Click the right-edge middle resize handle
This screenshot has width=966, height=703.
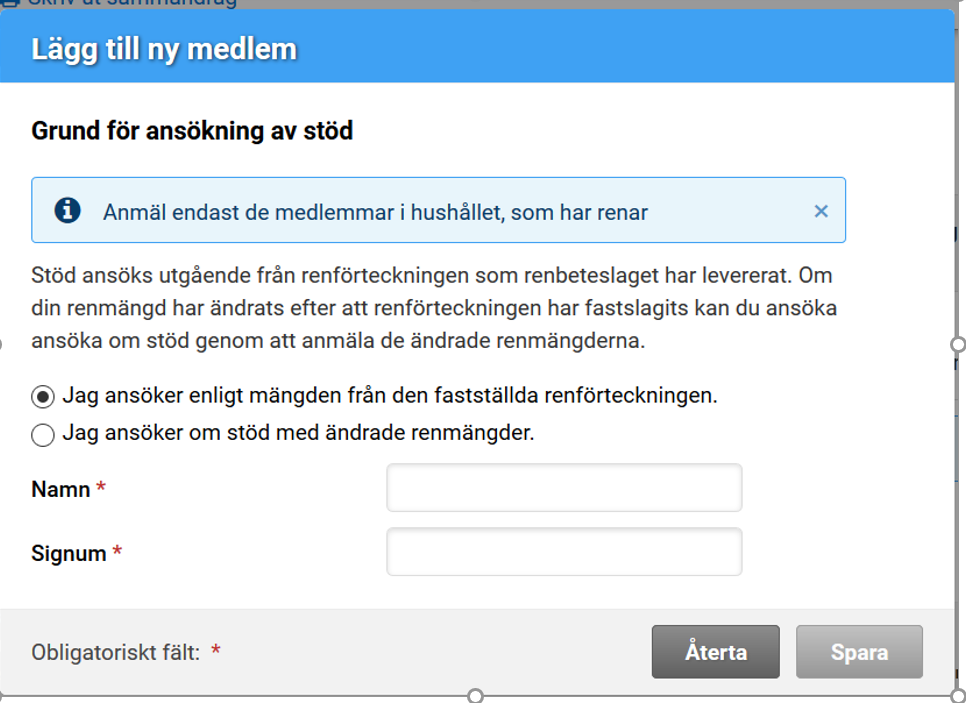[x=958, y=344]
